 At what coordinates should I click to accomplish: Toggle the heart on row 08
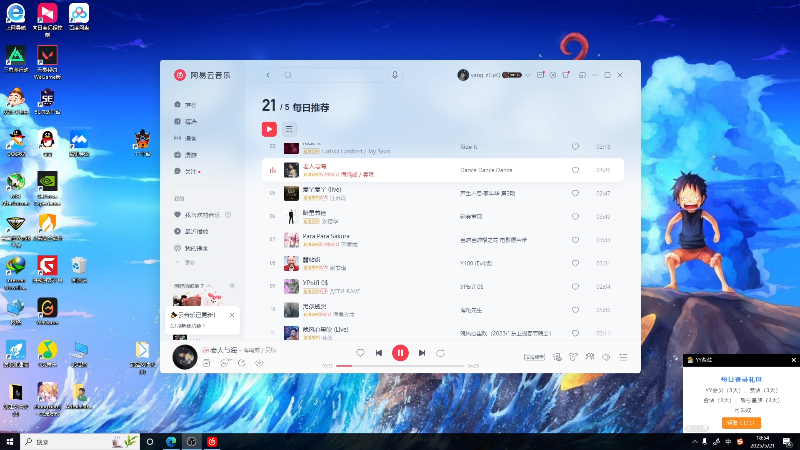(x=575, y=263)
